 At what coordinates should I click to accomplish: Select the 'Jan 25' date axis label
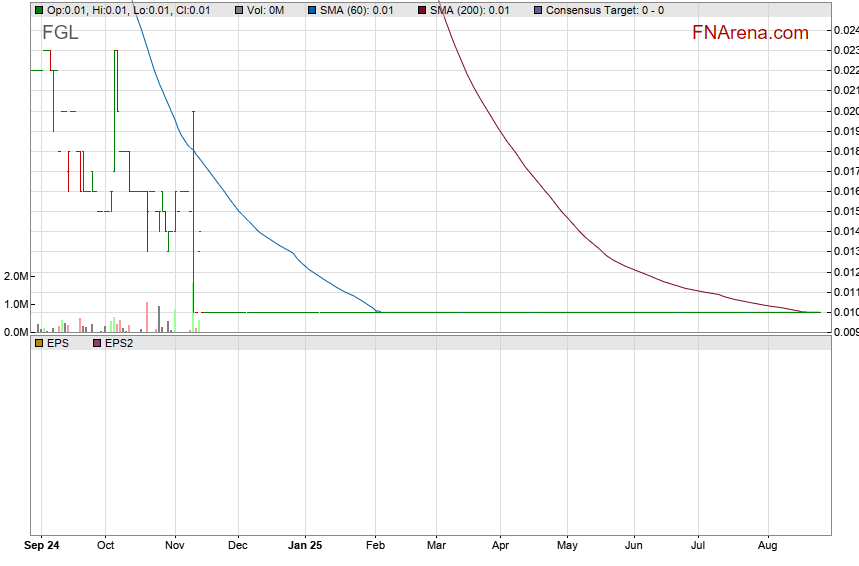click(x=305, y=546)
